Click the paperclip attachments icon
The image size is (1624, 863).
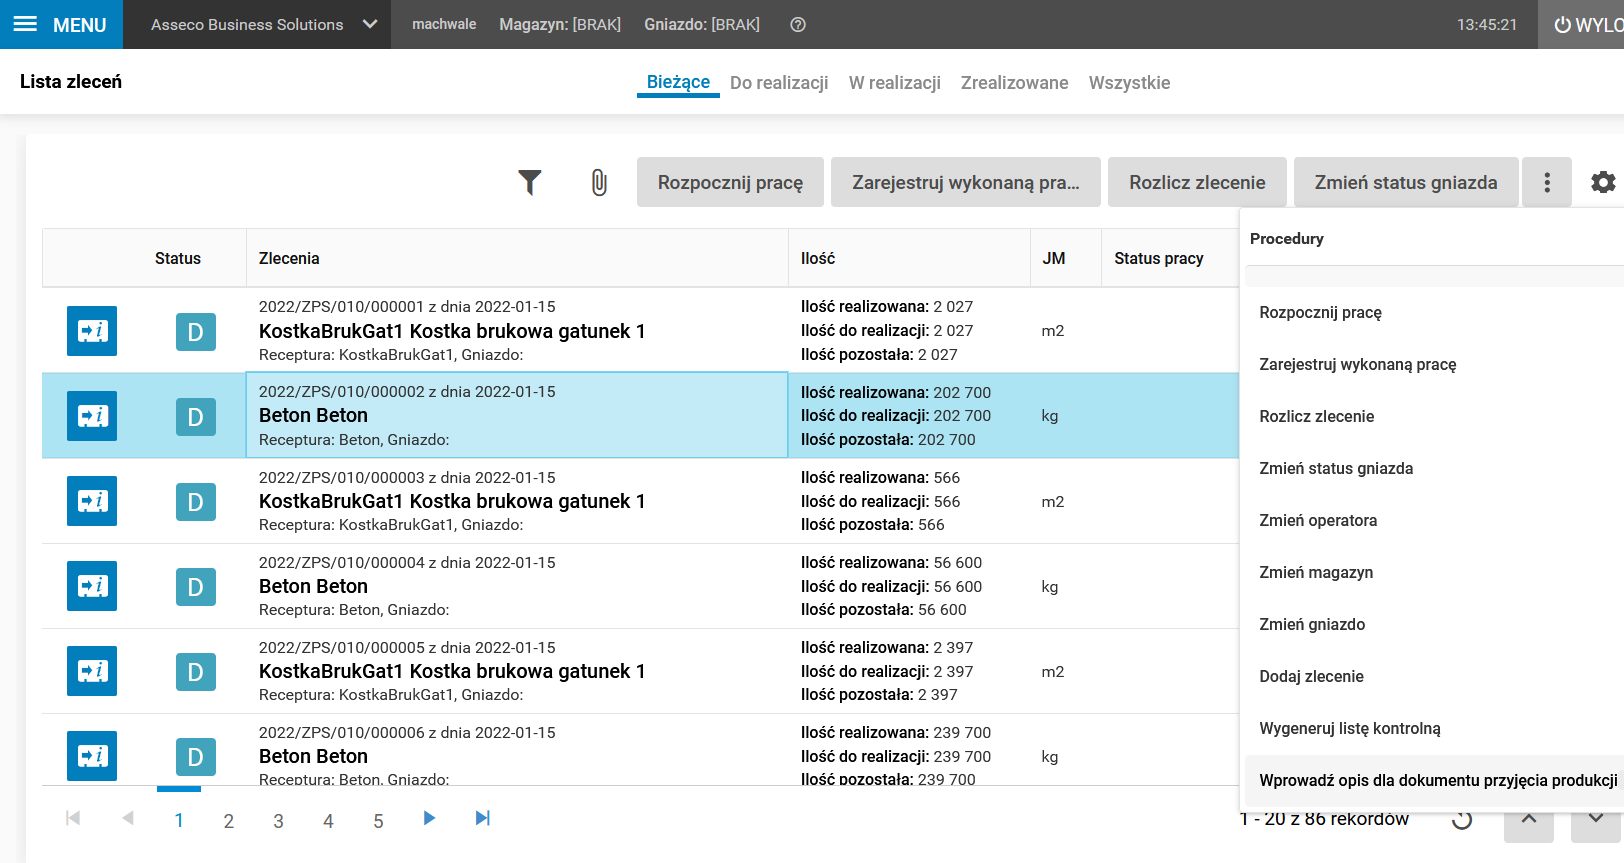coord(599,182)
